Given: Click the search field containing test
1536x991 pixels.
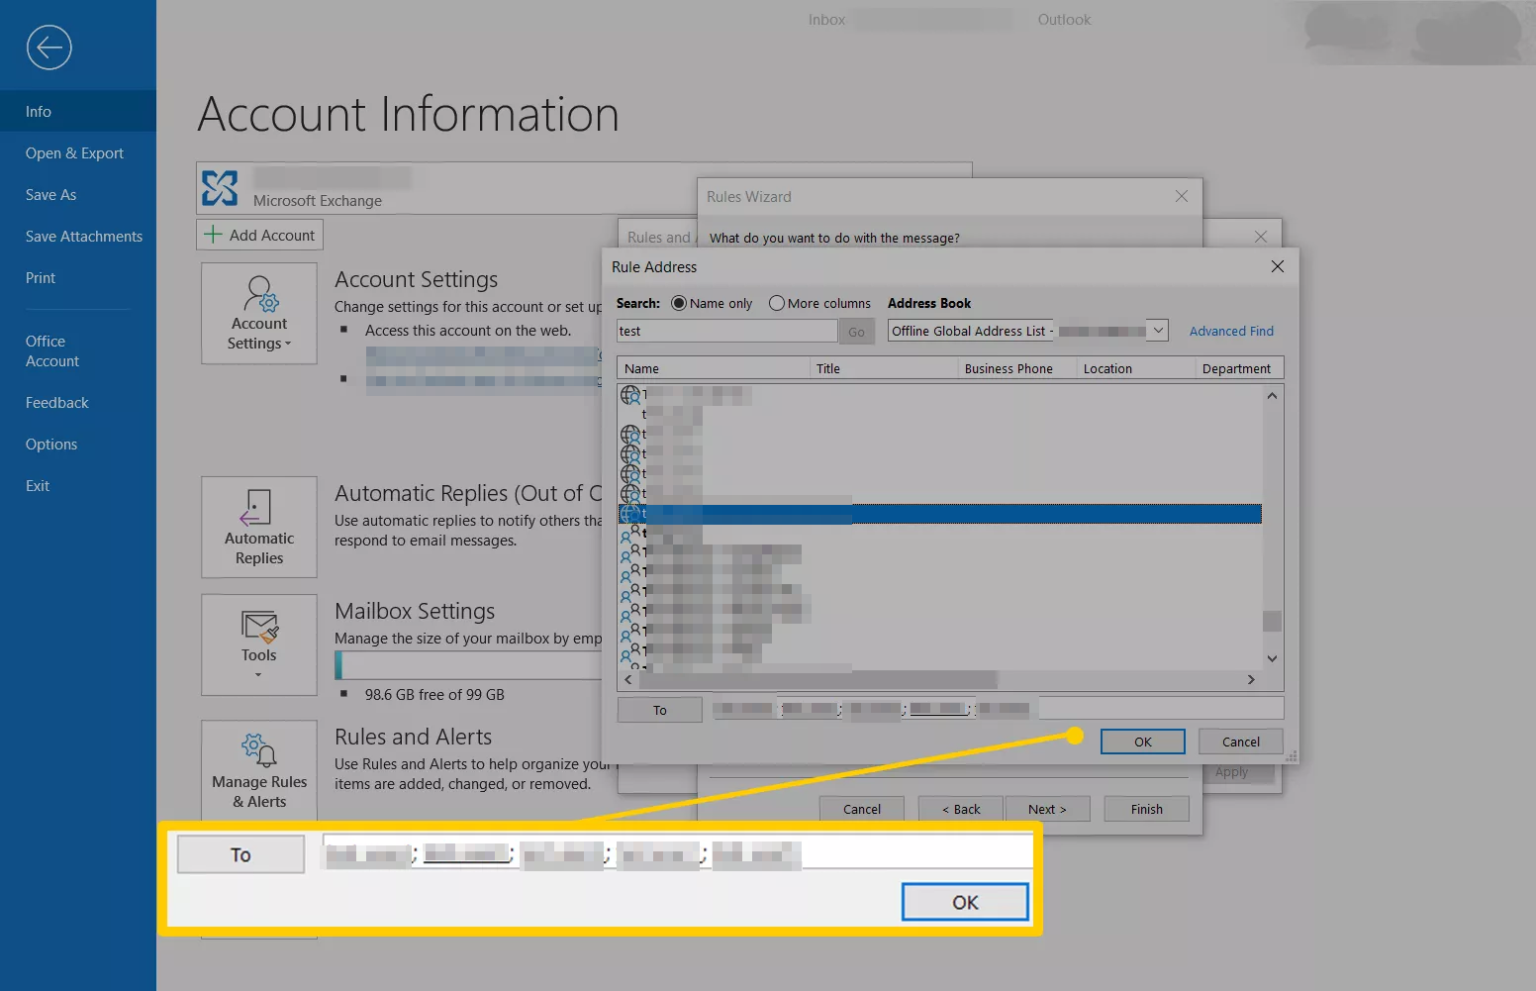Looking at the screenshot, I should click(726, 331).
